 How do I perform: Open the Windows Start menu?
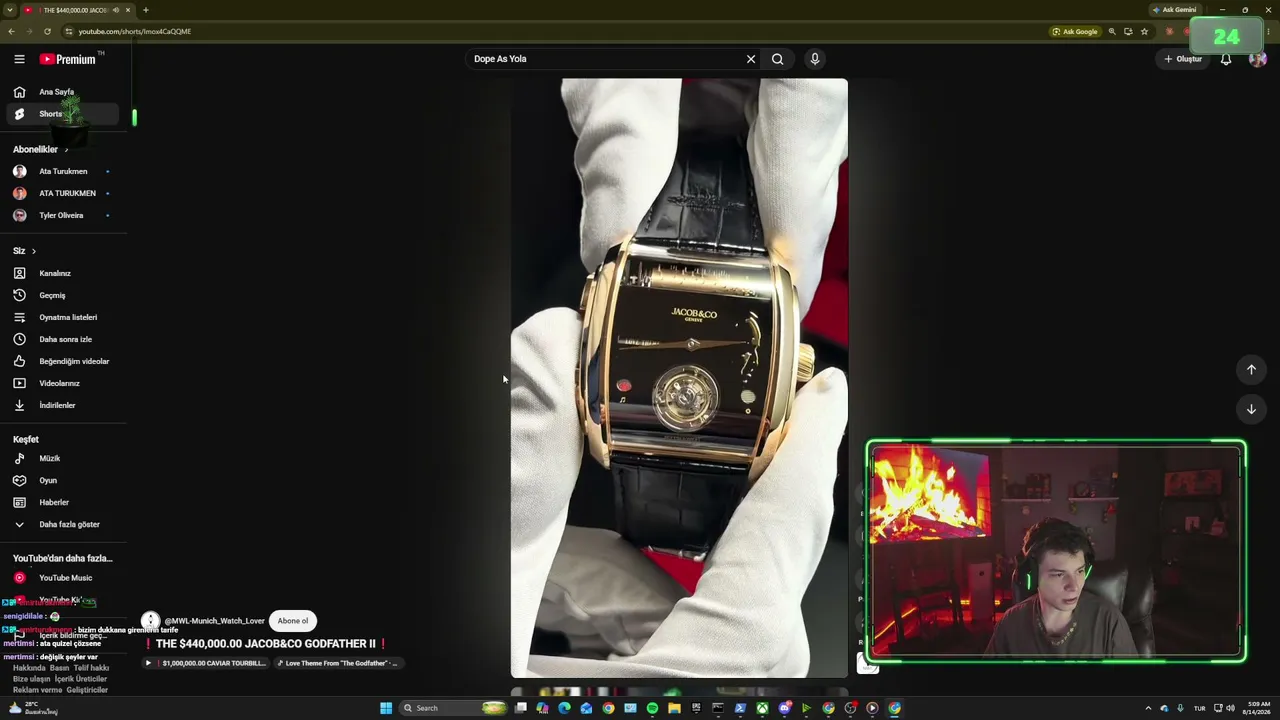tap(386, 708)
